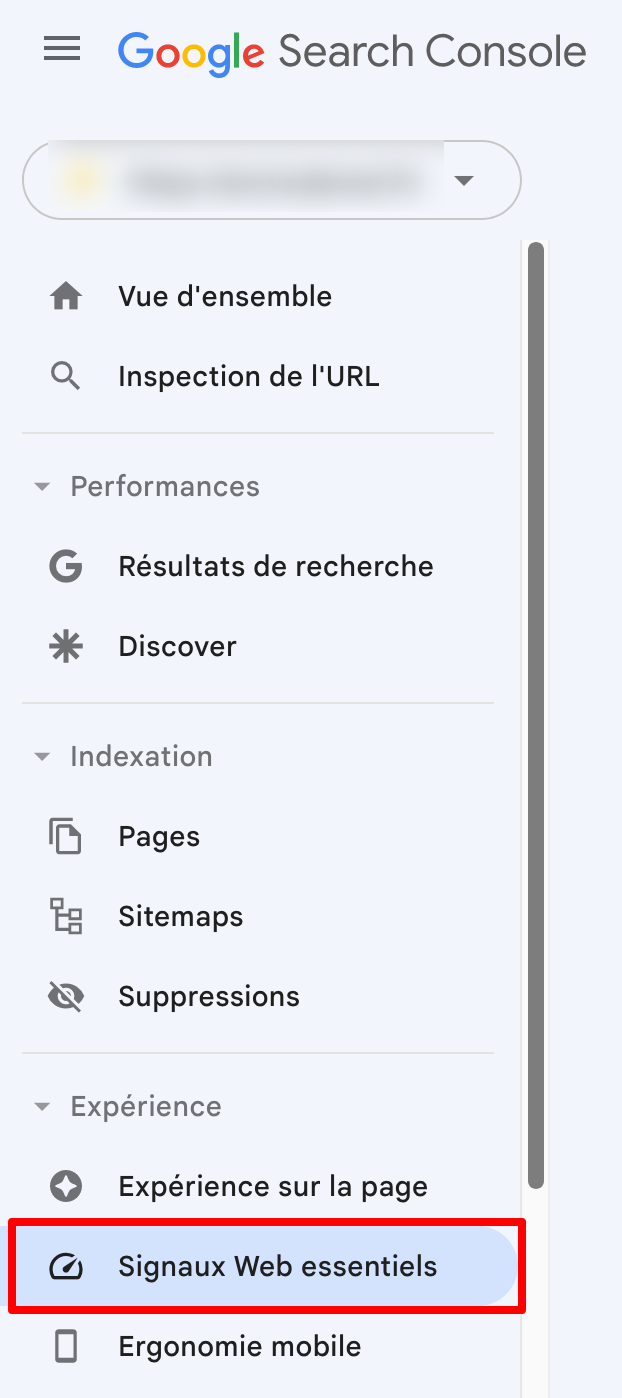
Task: Select the Pages indexation icon
Action: (x=64, y=836)
